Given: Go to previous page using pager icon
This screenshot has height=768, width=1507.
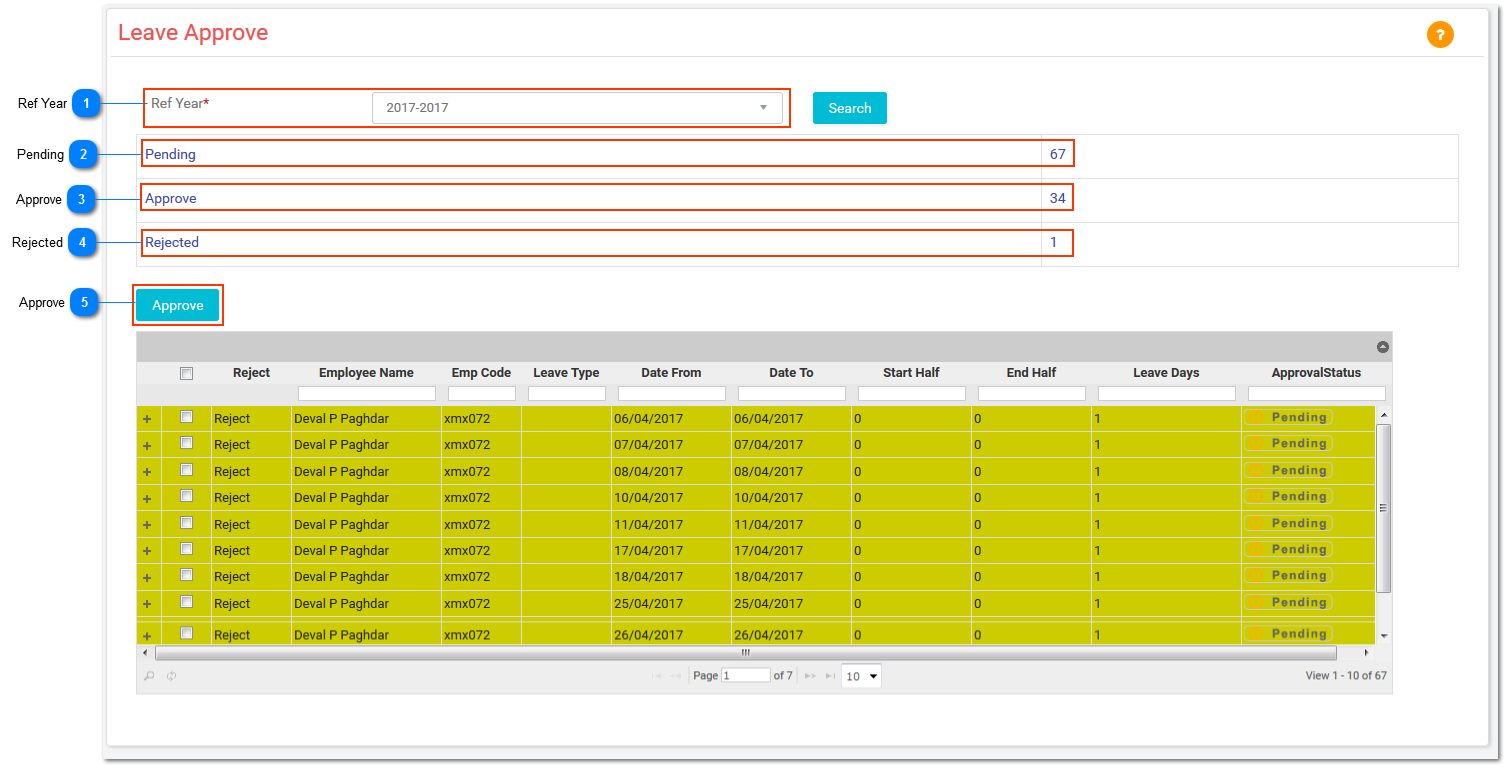Looking at the screenshot, I should coord(676,676).
